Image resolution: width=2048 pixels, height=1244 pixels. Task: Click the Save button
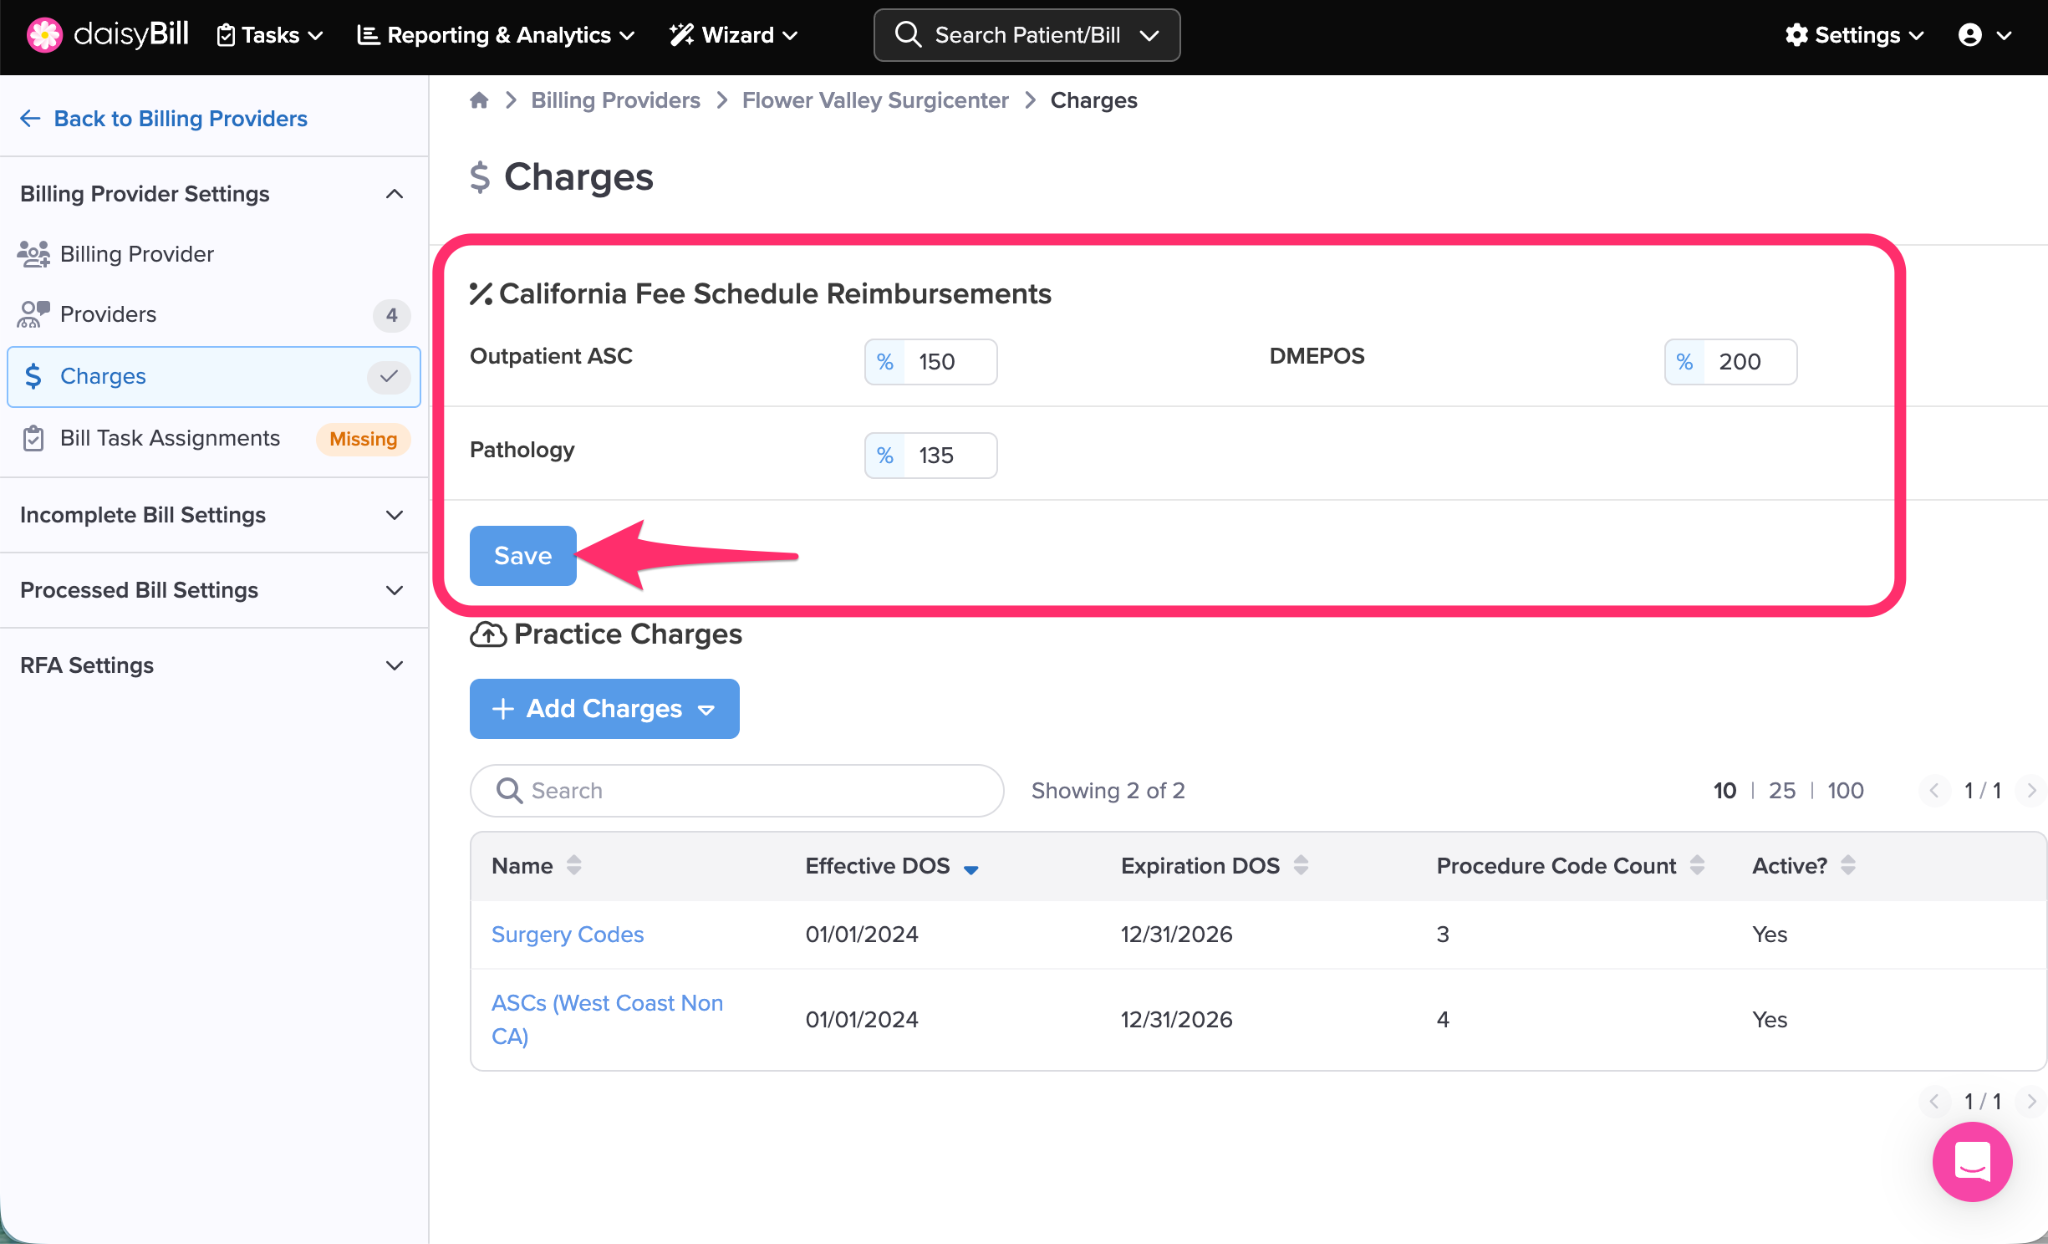coord(522,556)
